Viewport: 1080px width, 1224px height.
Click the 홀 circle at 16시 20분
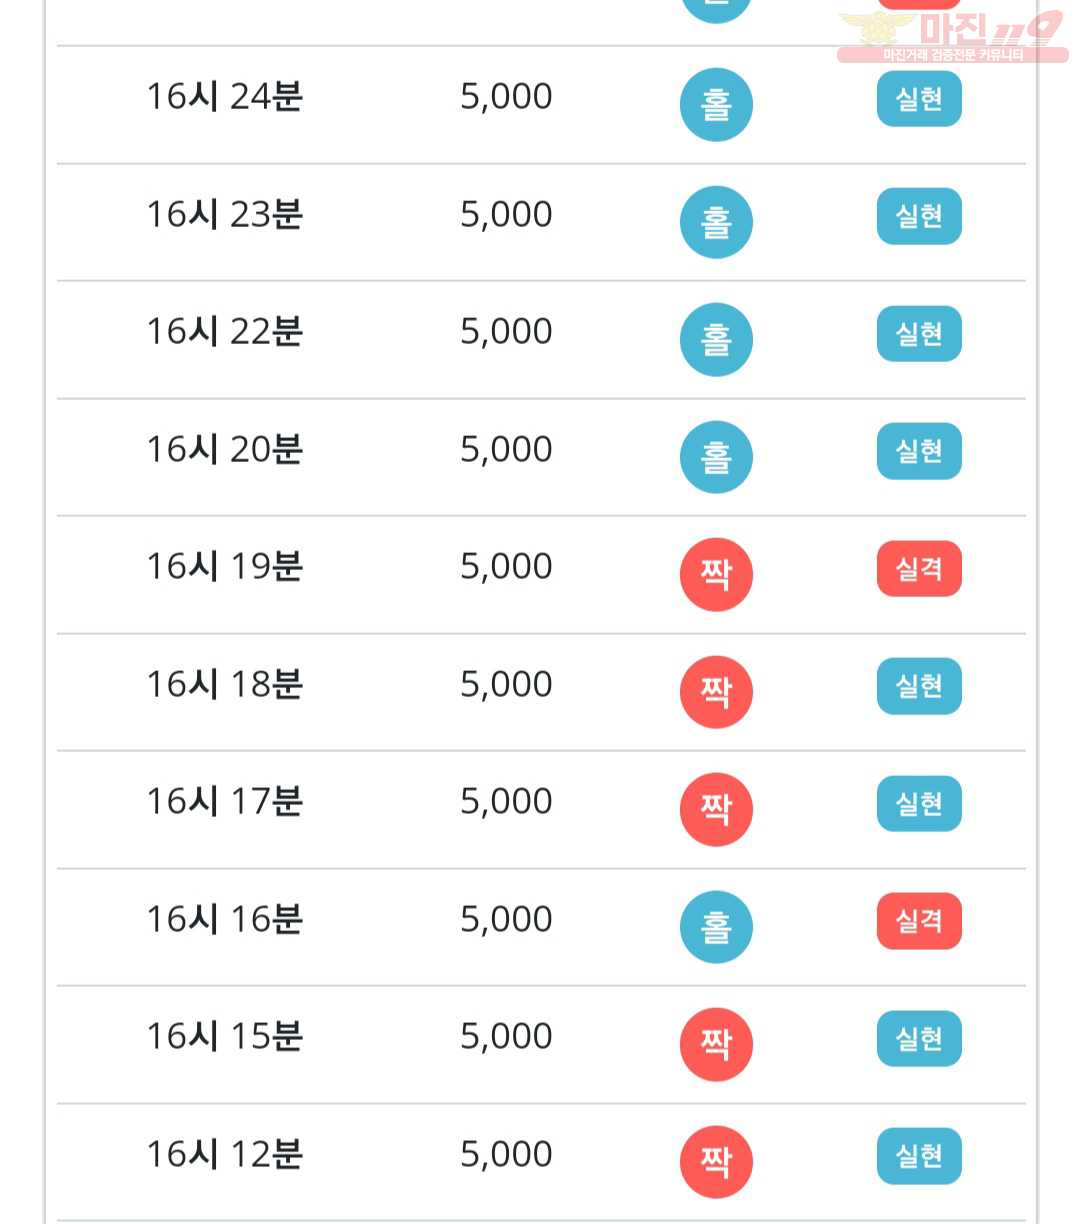[716, 457]
